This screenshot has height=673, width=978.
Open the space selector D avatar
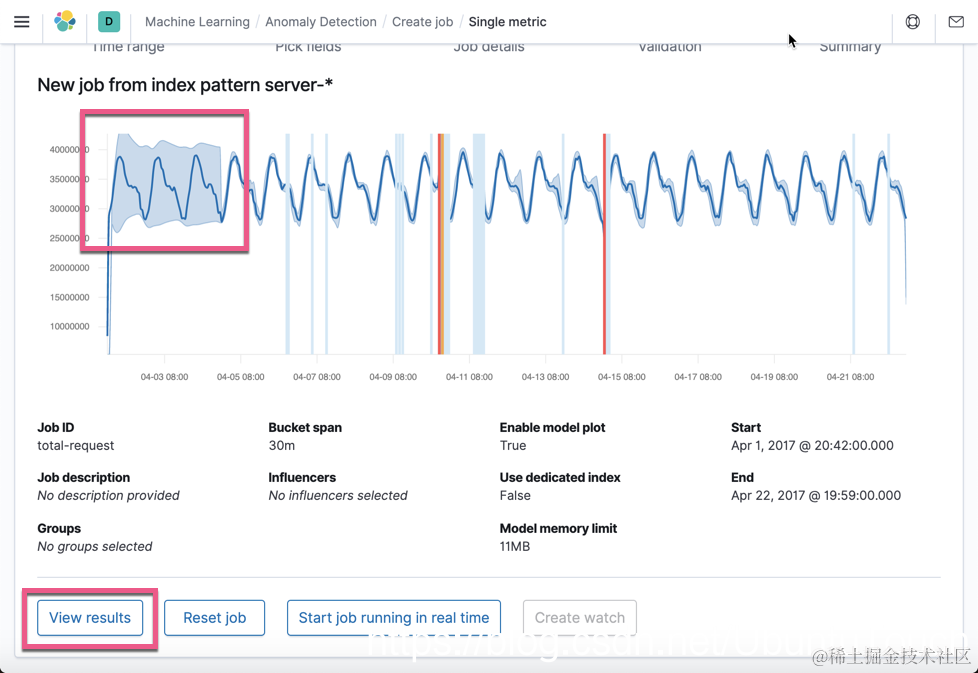pos(109,21)
